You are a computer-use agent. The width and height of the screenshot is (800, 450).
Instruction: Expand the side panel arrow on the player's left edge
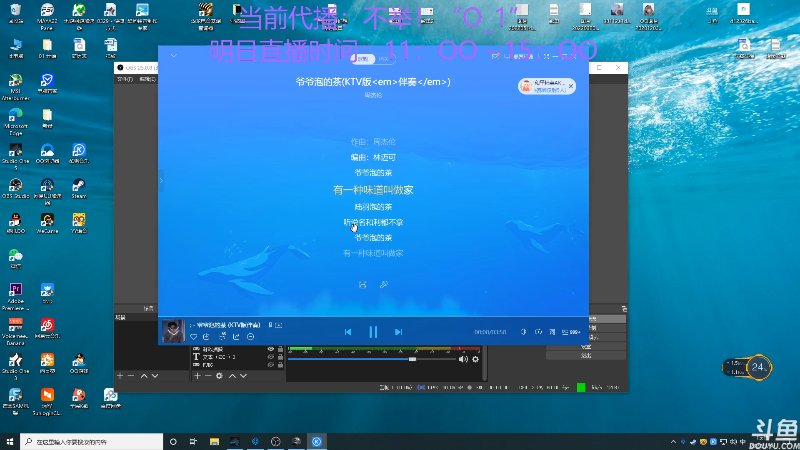click(x=161, y=180)
